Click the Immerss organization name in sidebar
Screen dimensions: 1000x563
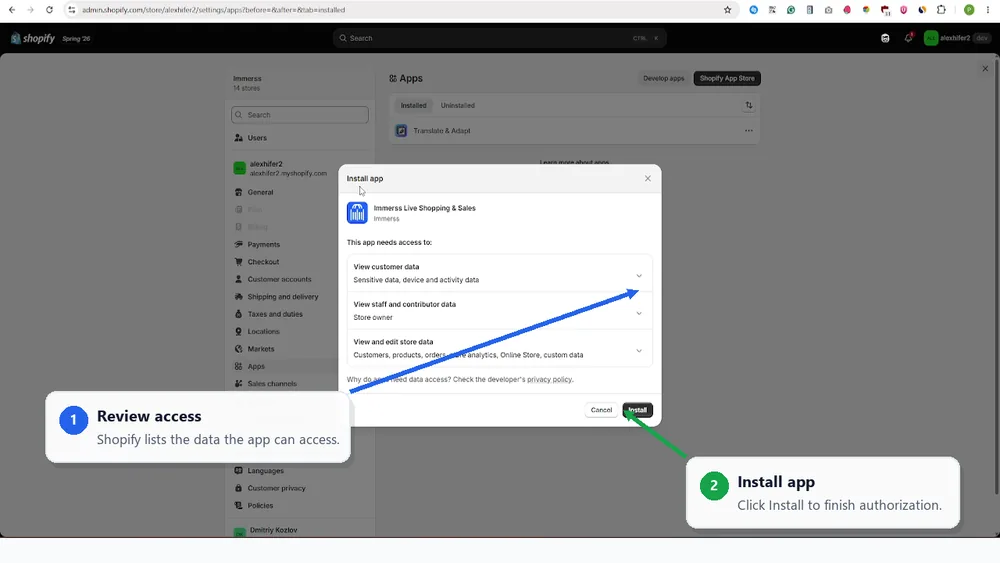247,78
